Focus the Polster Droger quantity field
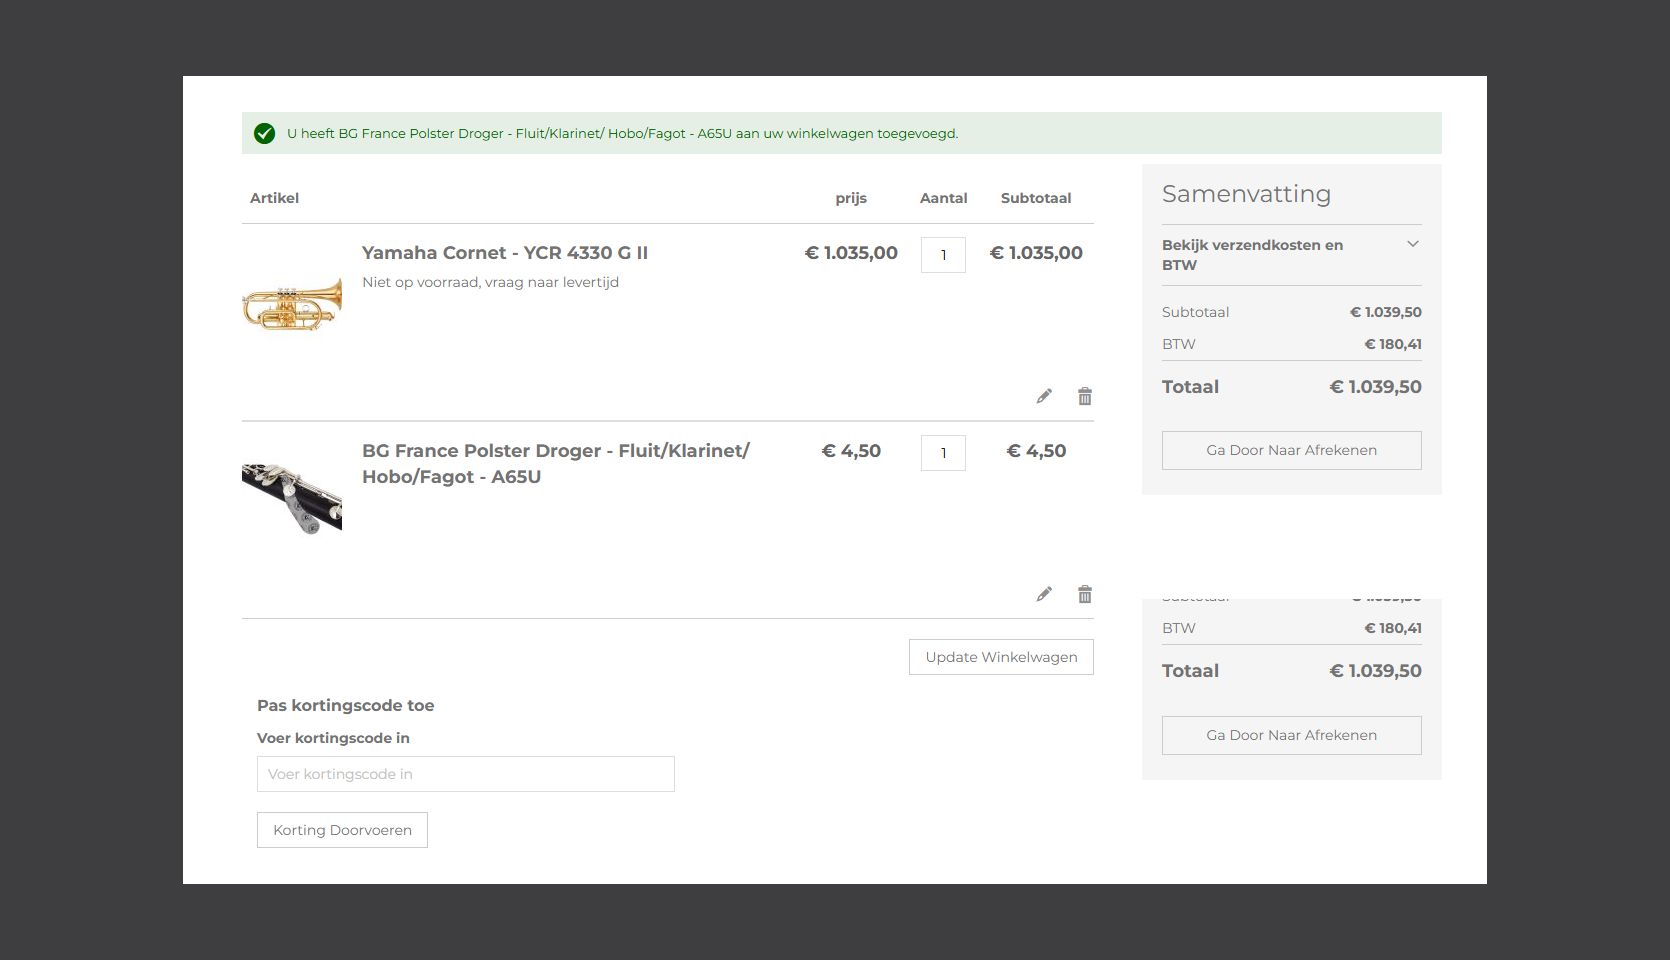Viewport: 1670px width, 960px height. pos(943,453)
